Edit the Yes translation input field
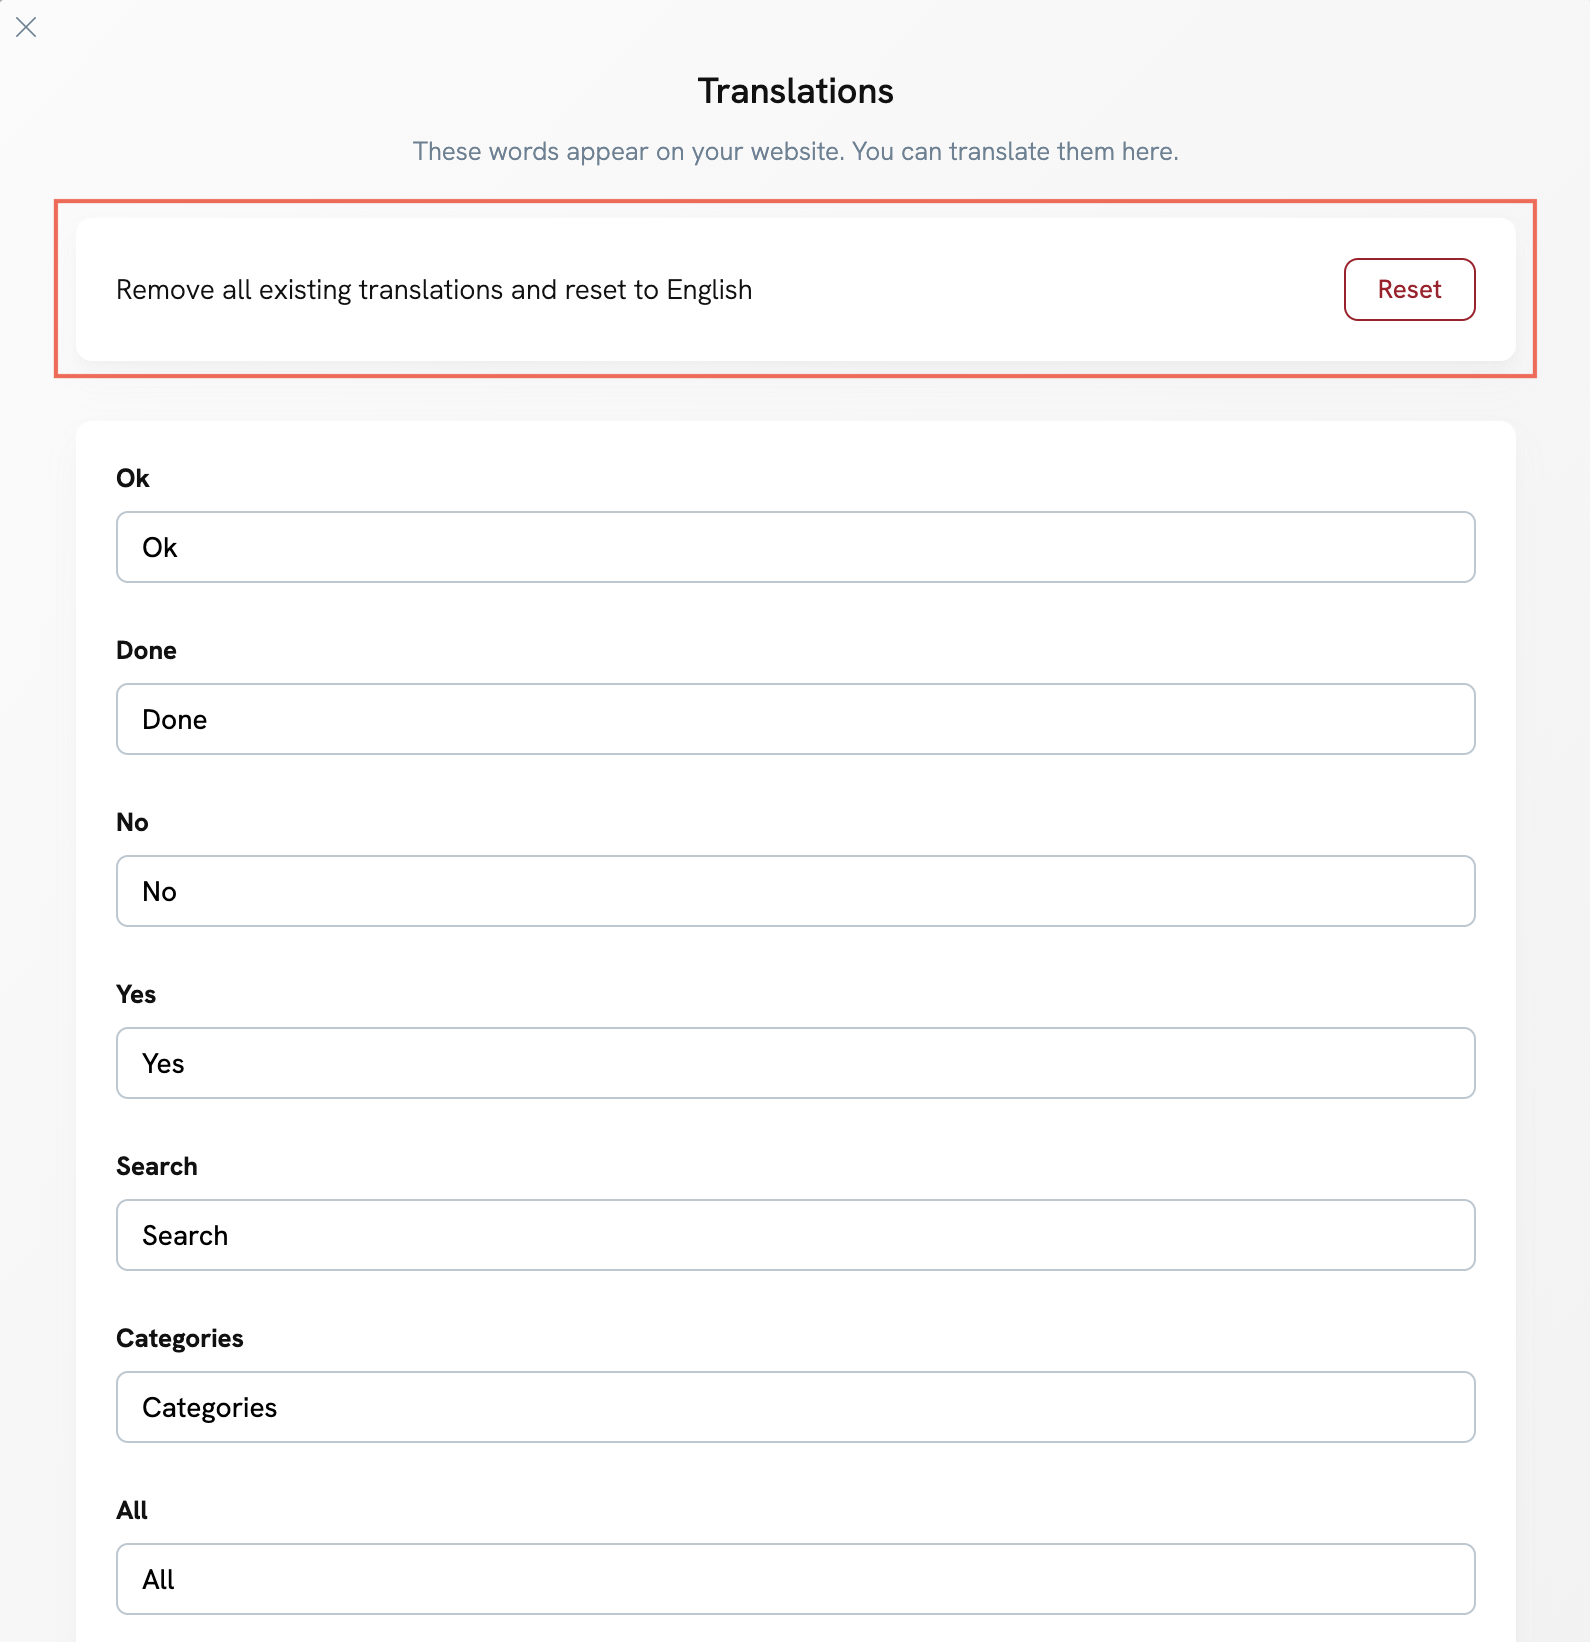The width and height of the screenshot is (1590, 1642). pyautogui.click(x=795, y=1063)
